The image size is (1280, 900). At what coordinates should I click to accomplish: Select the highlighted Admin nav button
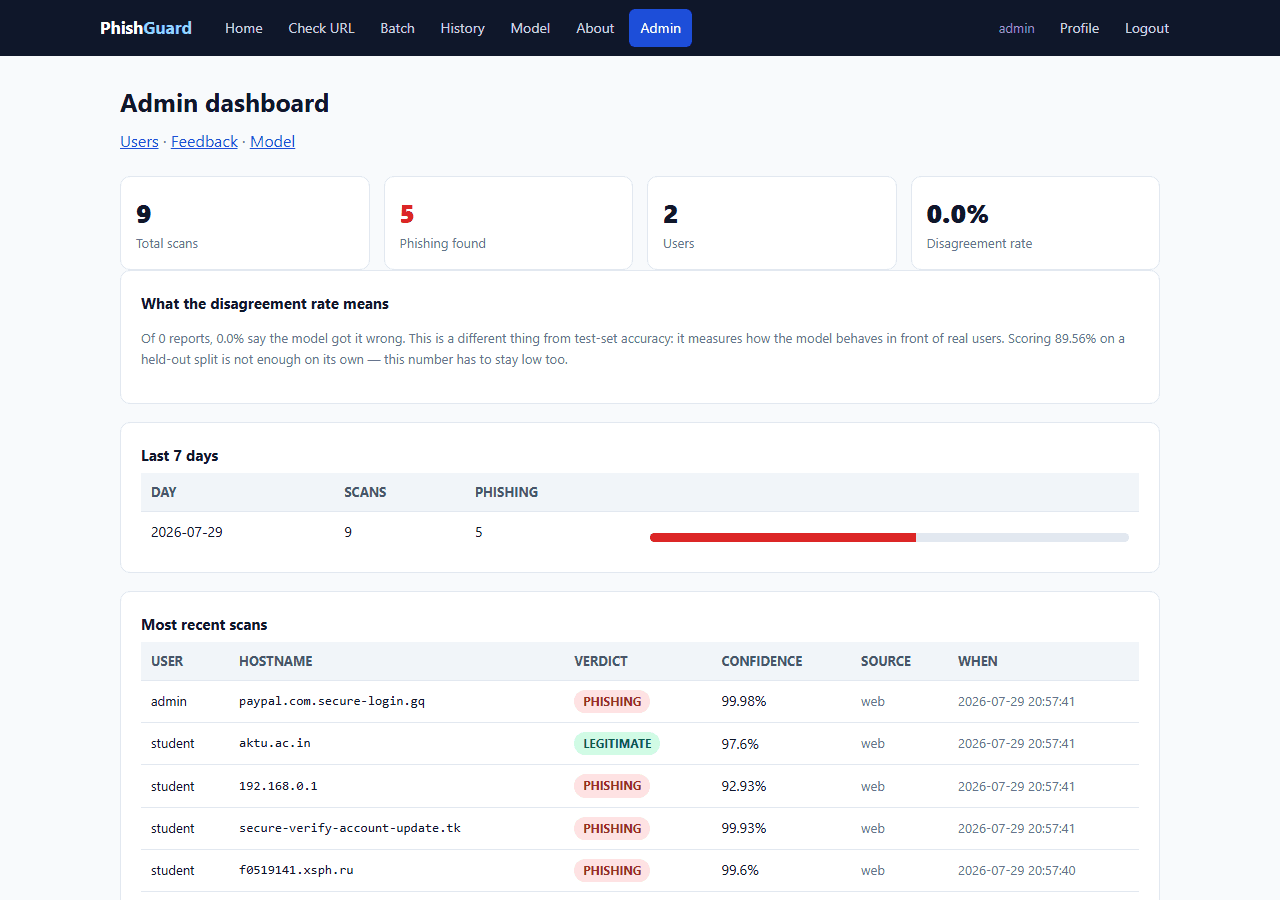click(660, 28)
